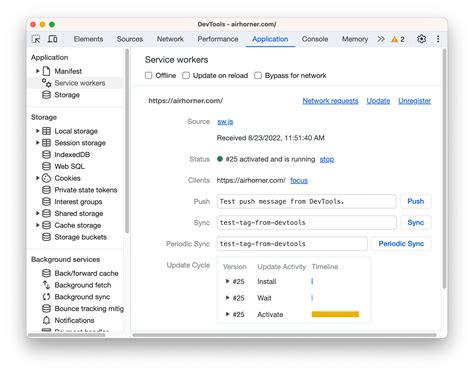Click the Push button
The height and width of the screenshot is (373, 474).
tap(416, 201)
